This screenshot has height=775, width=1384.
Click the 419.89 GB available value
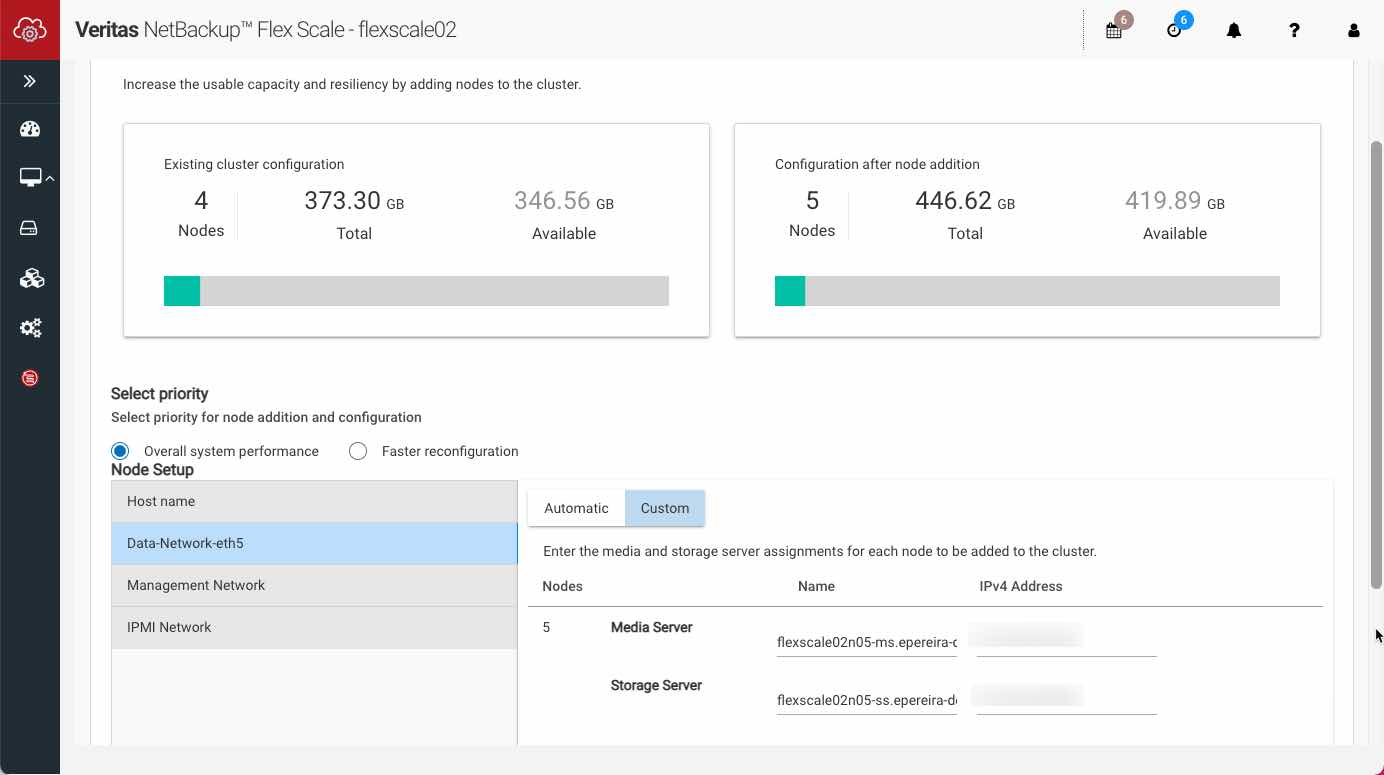click(1175, 201)
